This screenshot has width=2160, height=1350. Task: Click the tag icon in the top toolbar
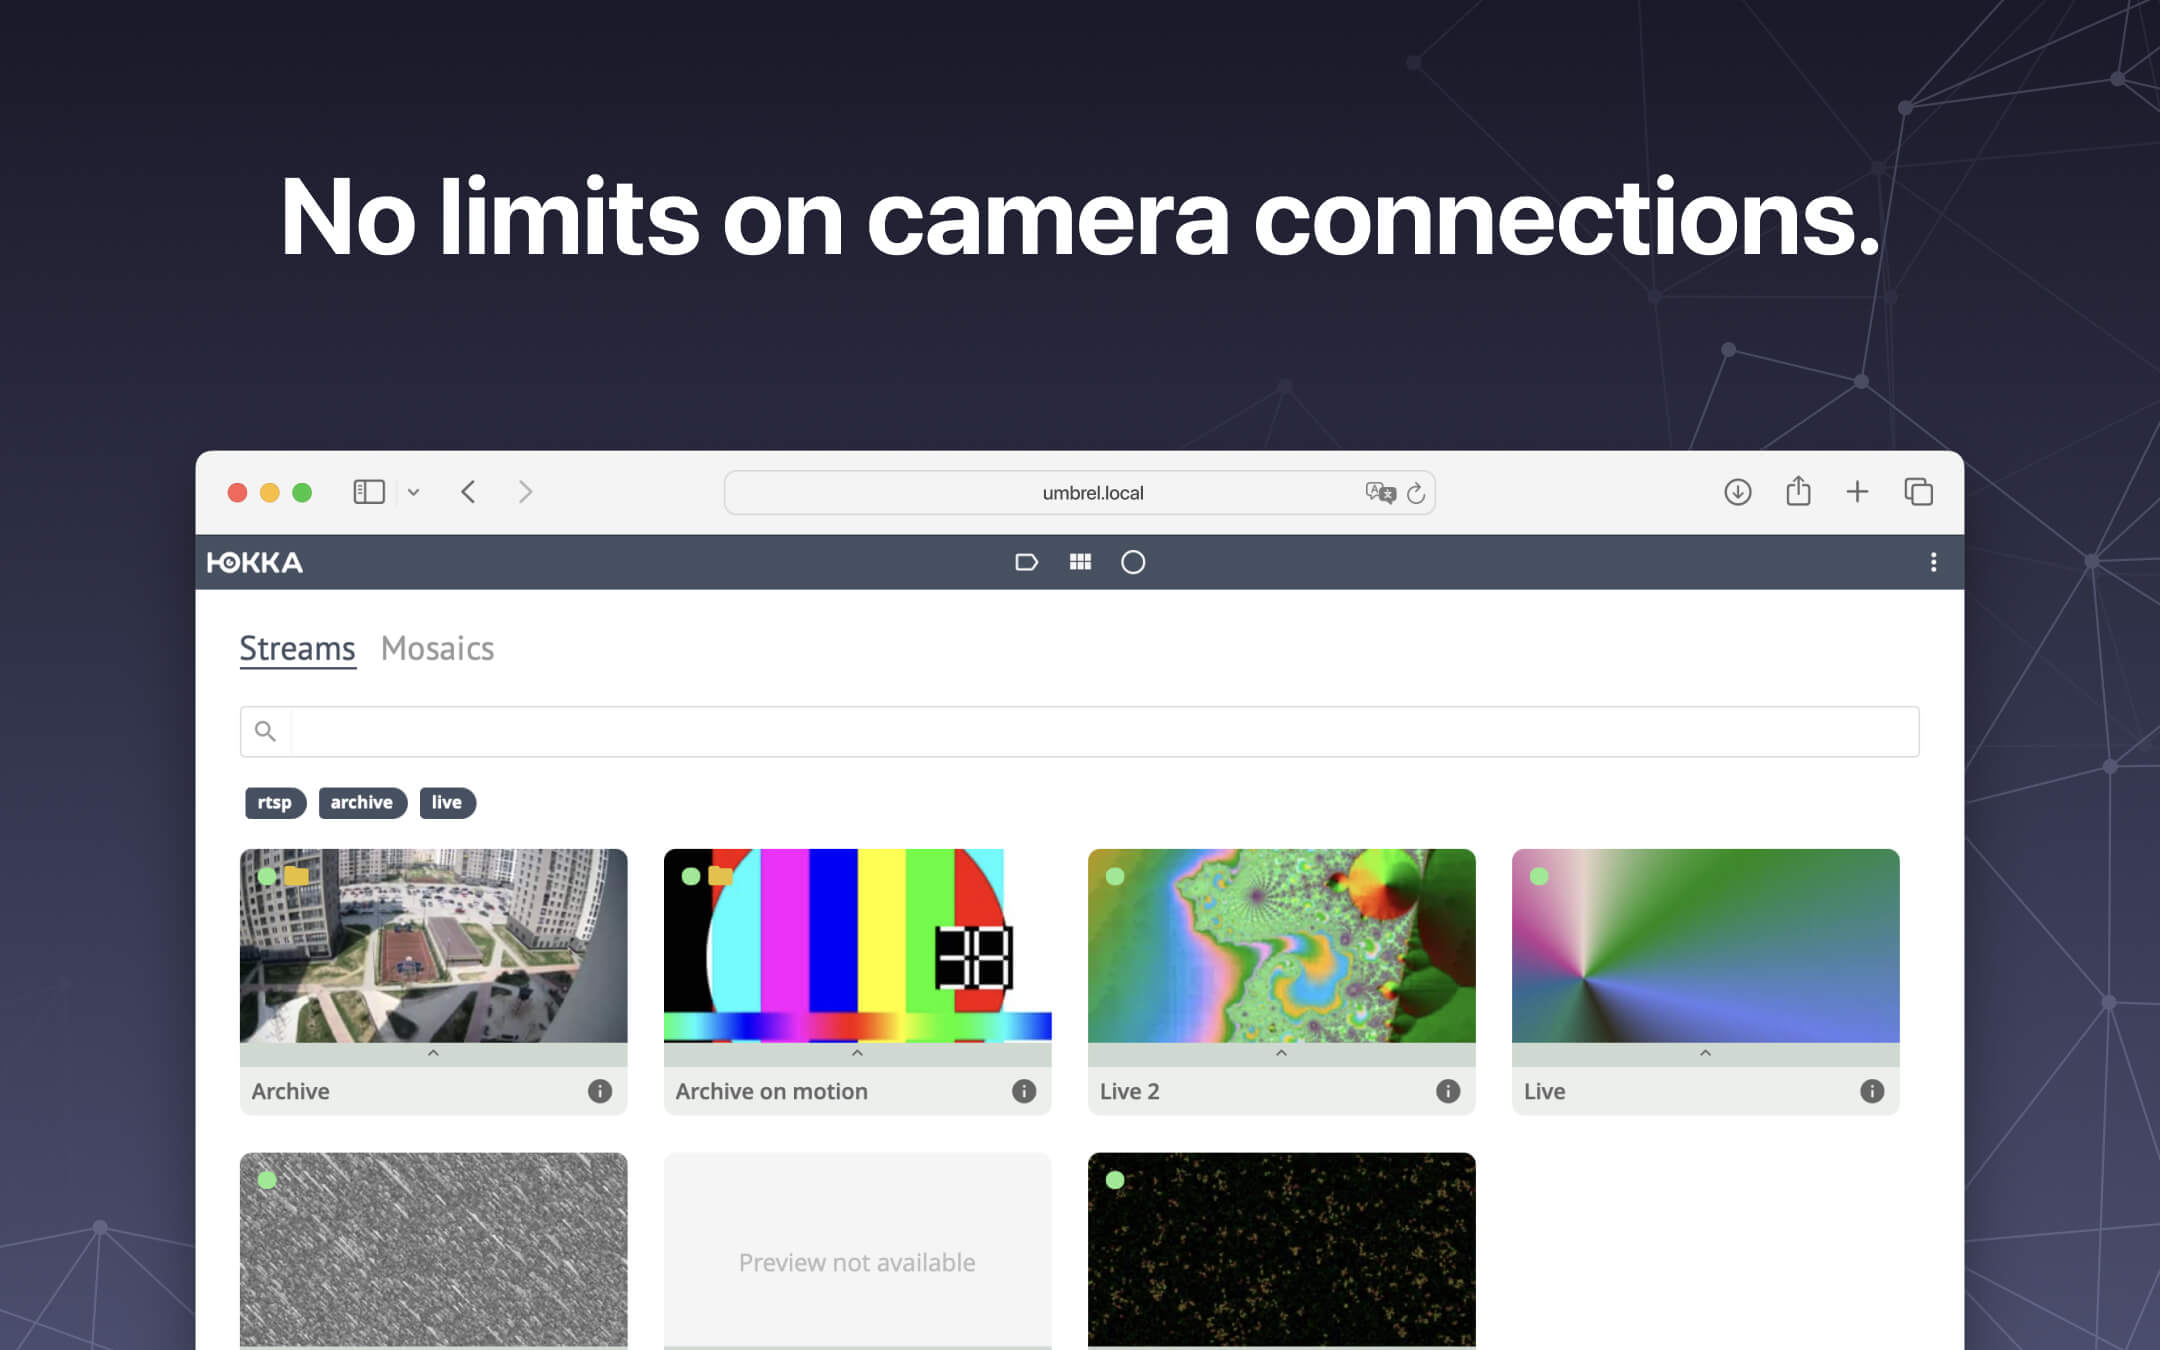pyautogui.click(x=1026, y=562)
